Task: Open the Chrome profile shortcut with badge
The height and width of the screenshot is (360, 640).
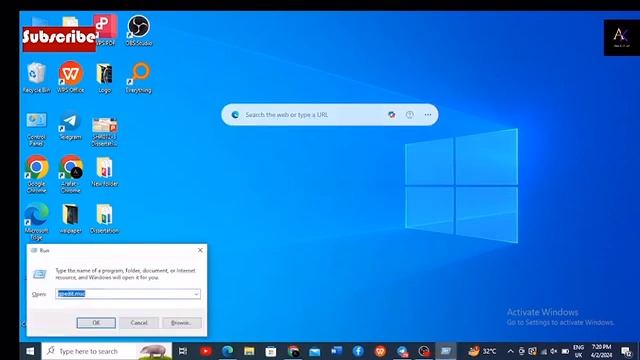Action: [x=71, y=173]
